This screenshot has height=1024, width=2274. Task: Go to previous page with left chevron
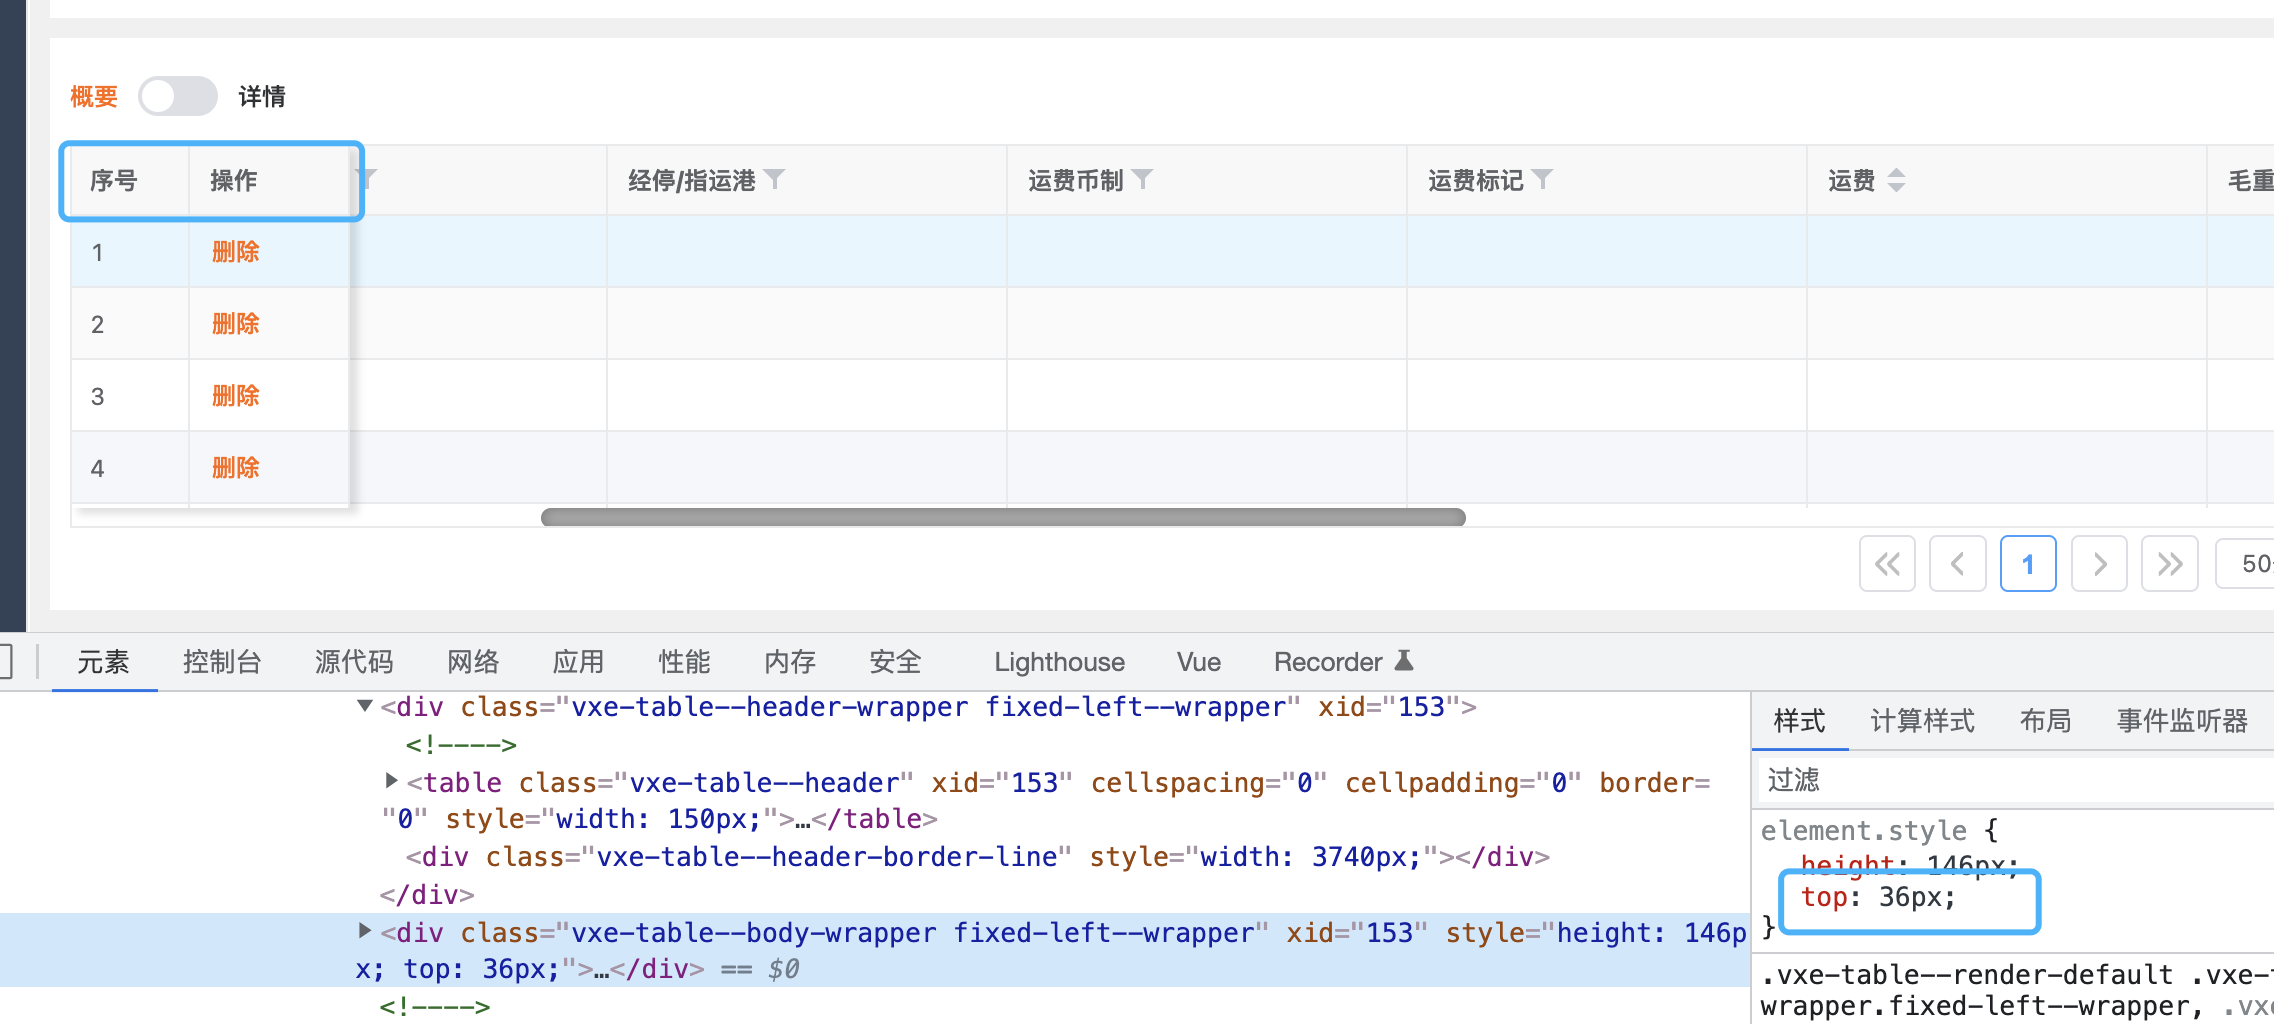point(1958,563)
